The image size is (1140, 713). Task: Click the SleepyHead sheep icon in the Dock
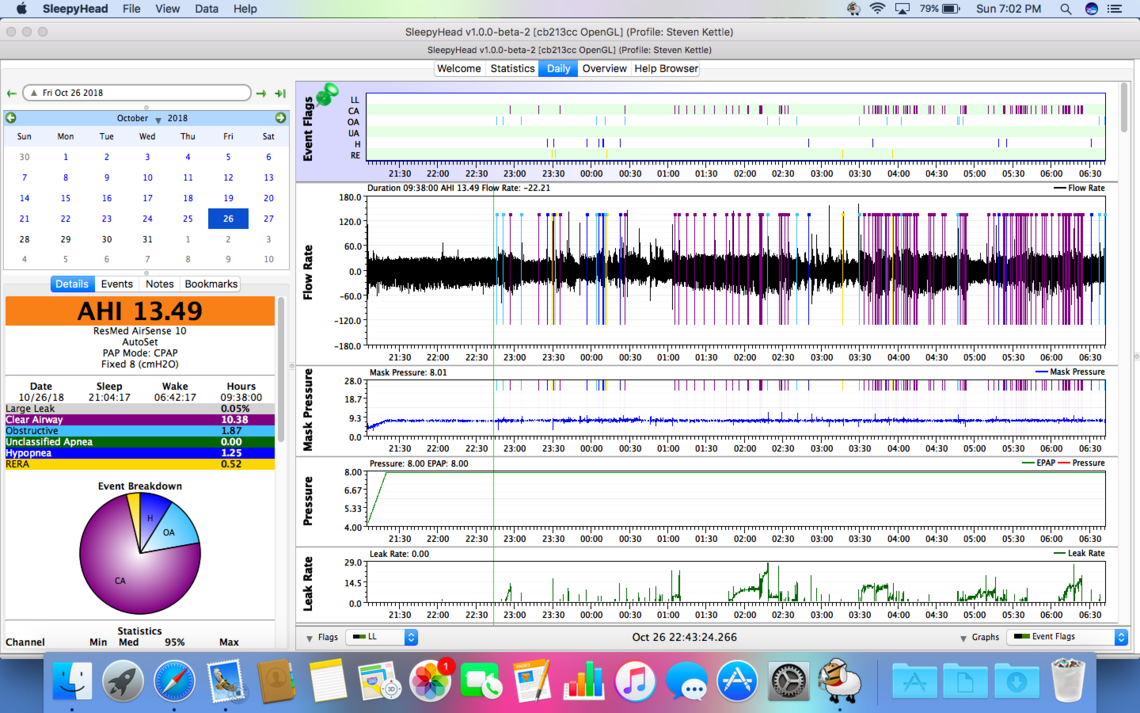tap(840, 681)
